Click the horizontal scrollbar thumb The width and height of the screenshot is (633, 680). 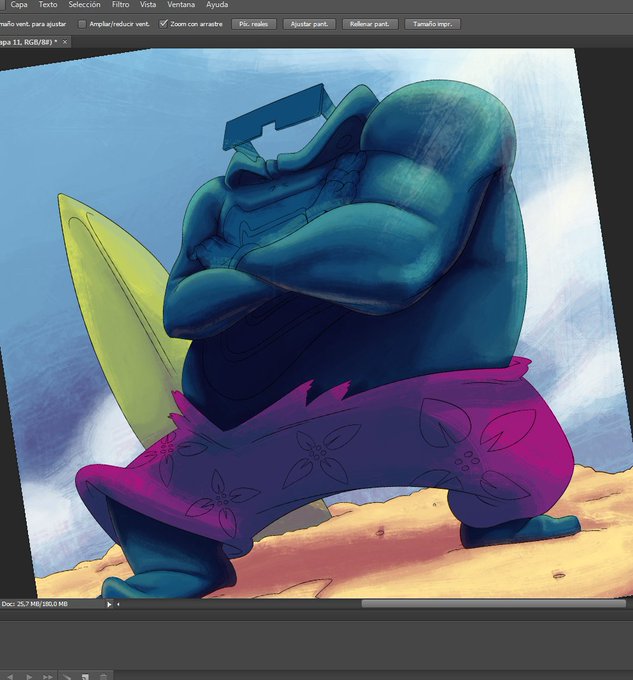pyautogui.click(x=493, y=604)
